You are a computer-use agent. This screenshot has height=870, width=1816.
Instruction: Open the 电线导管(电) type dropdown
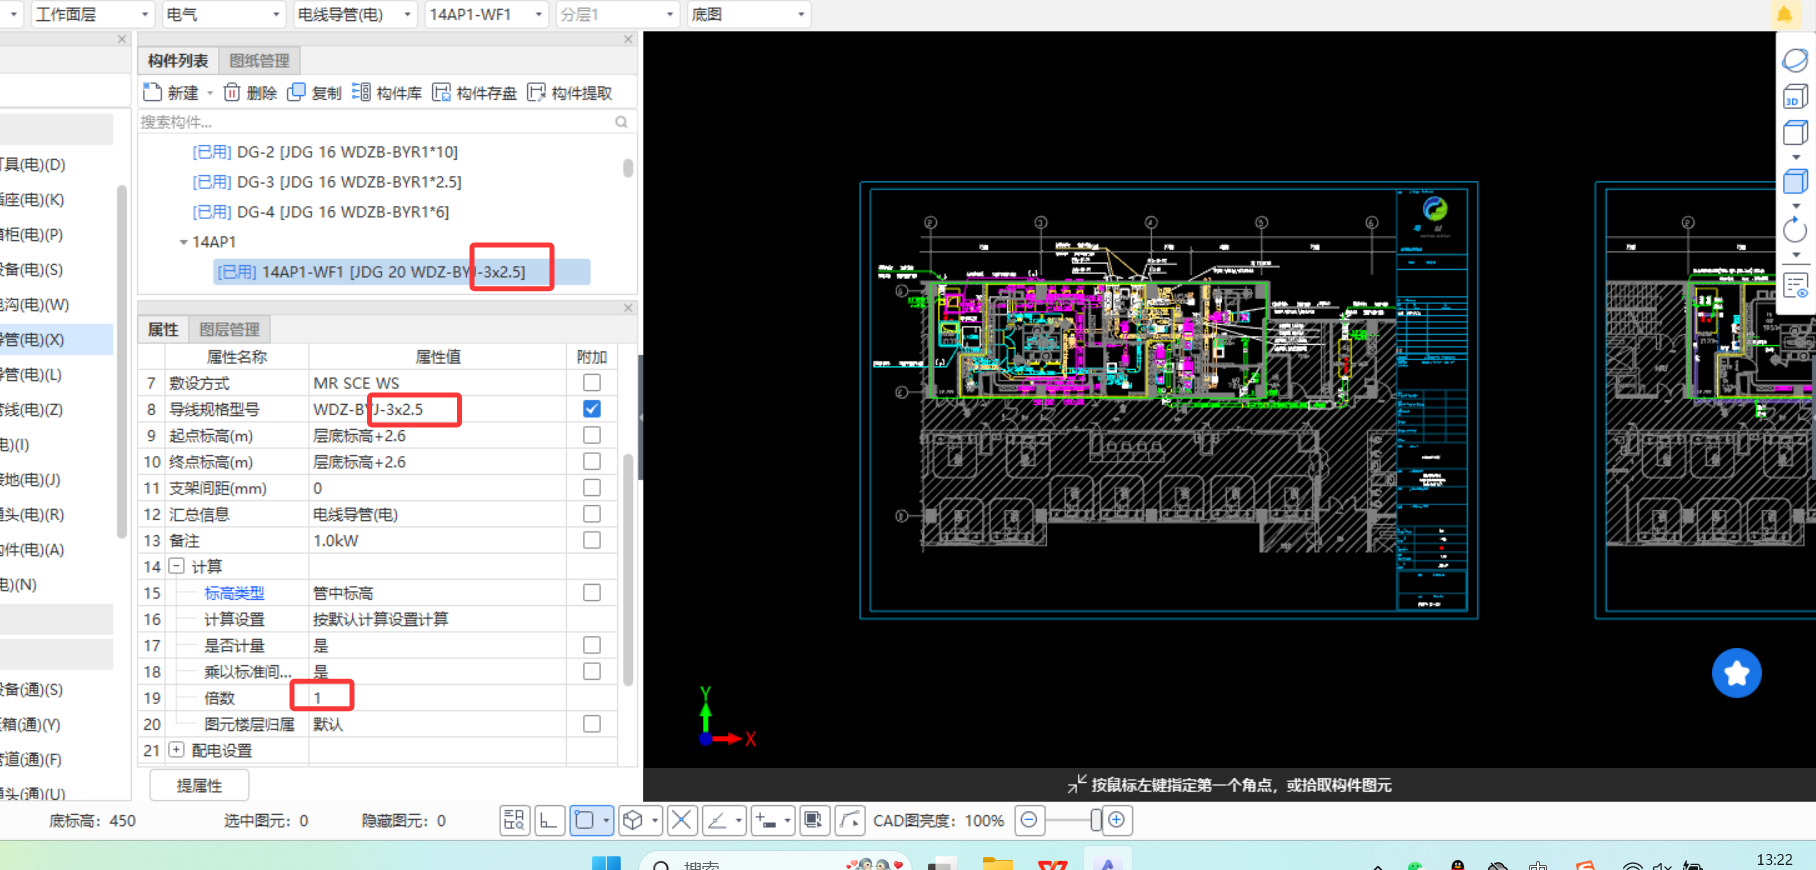click(355, 14)
